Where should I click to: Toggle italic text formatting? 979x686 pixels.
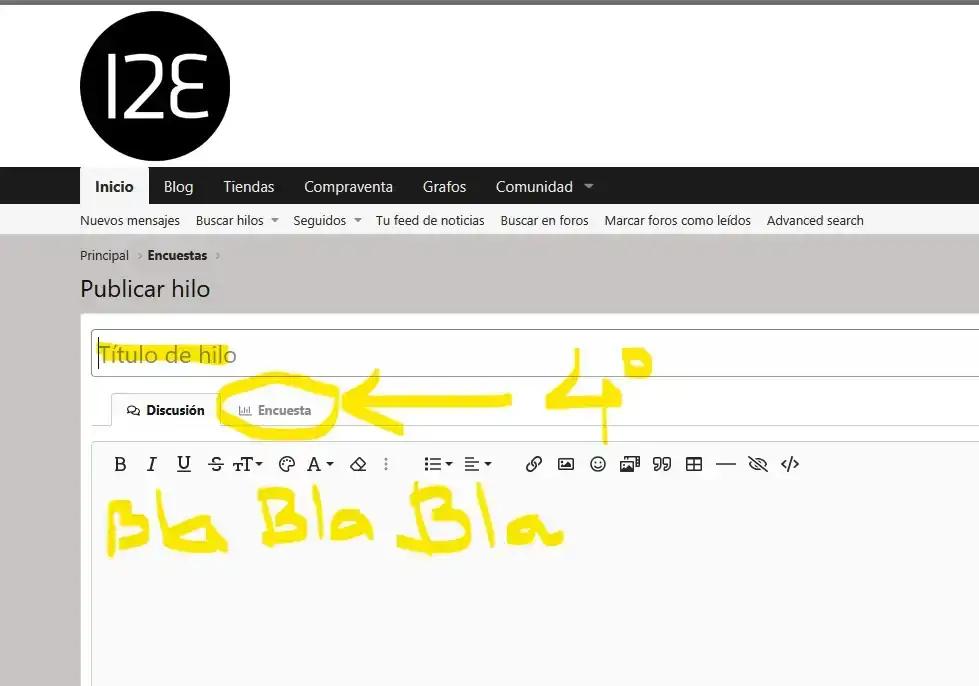(x=152, y=464)
